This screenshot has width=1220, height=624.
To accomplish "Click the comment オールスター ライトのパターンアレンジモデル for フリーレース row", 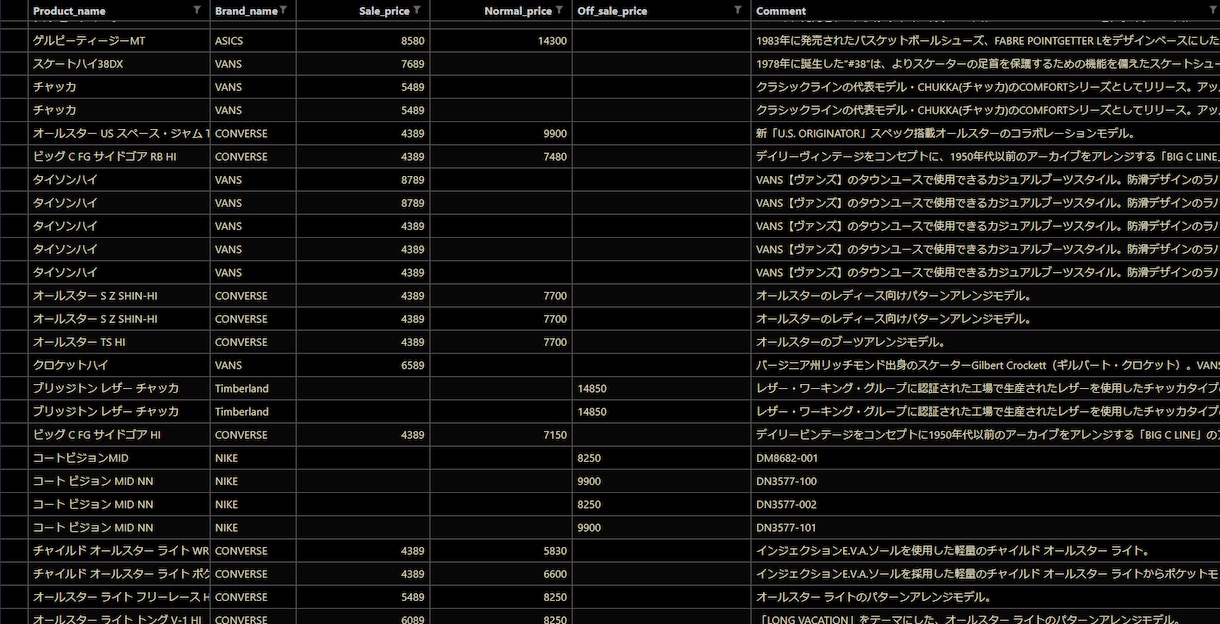I will 985,597.
